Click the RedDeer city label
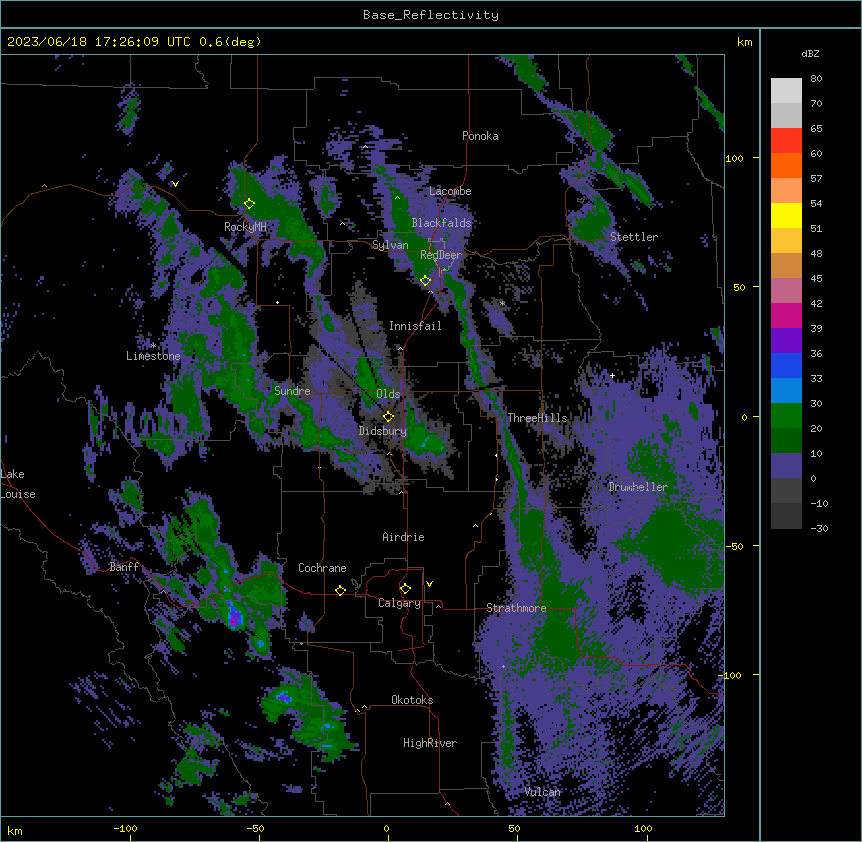 [x=441, y=255]
